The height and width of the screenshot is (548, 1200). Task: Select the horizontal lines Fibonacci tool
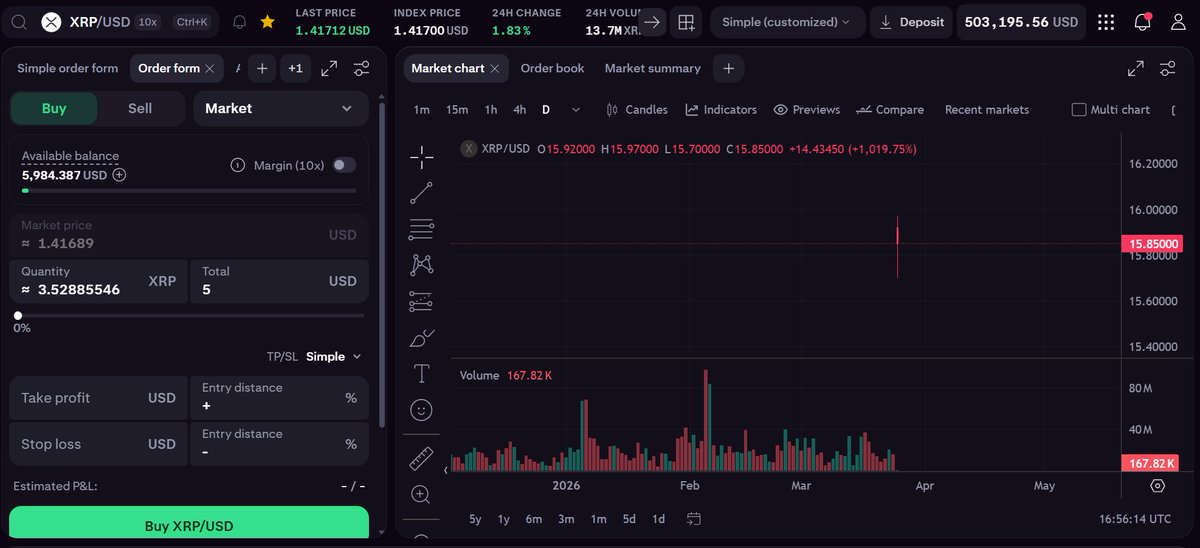(422, 229)
